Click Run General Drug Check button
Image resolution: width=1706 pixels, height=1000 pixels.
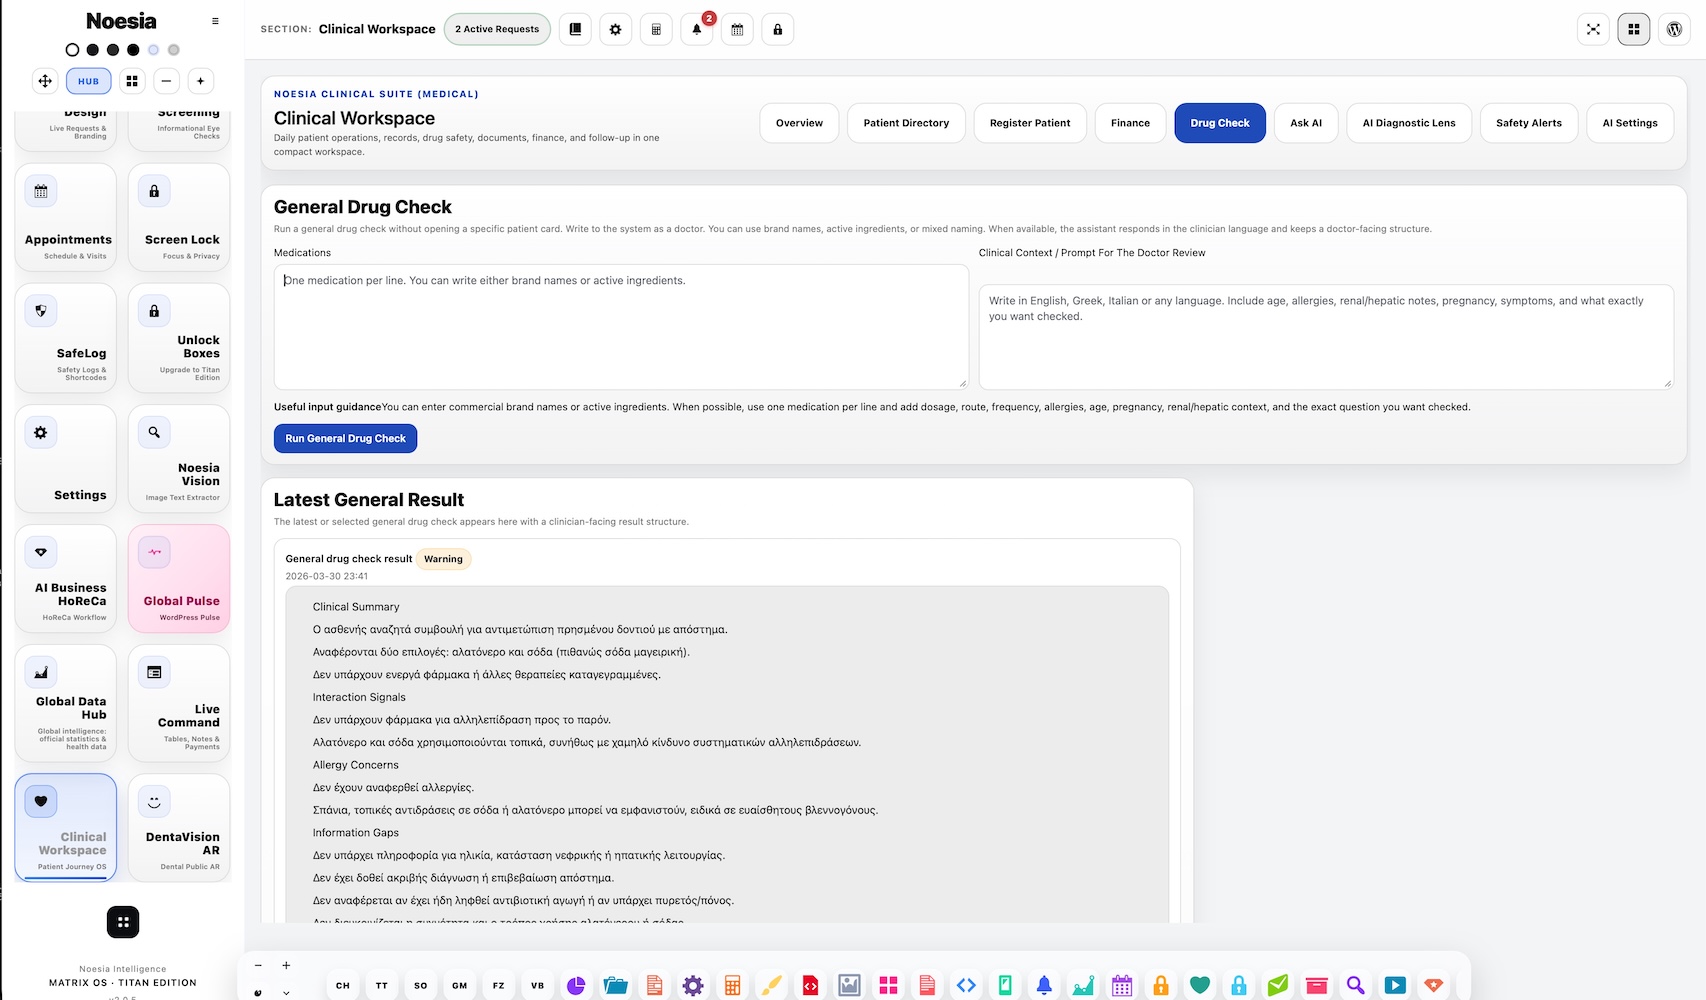(x=345, y=438)
